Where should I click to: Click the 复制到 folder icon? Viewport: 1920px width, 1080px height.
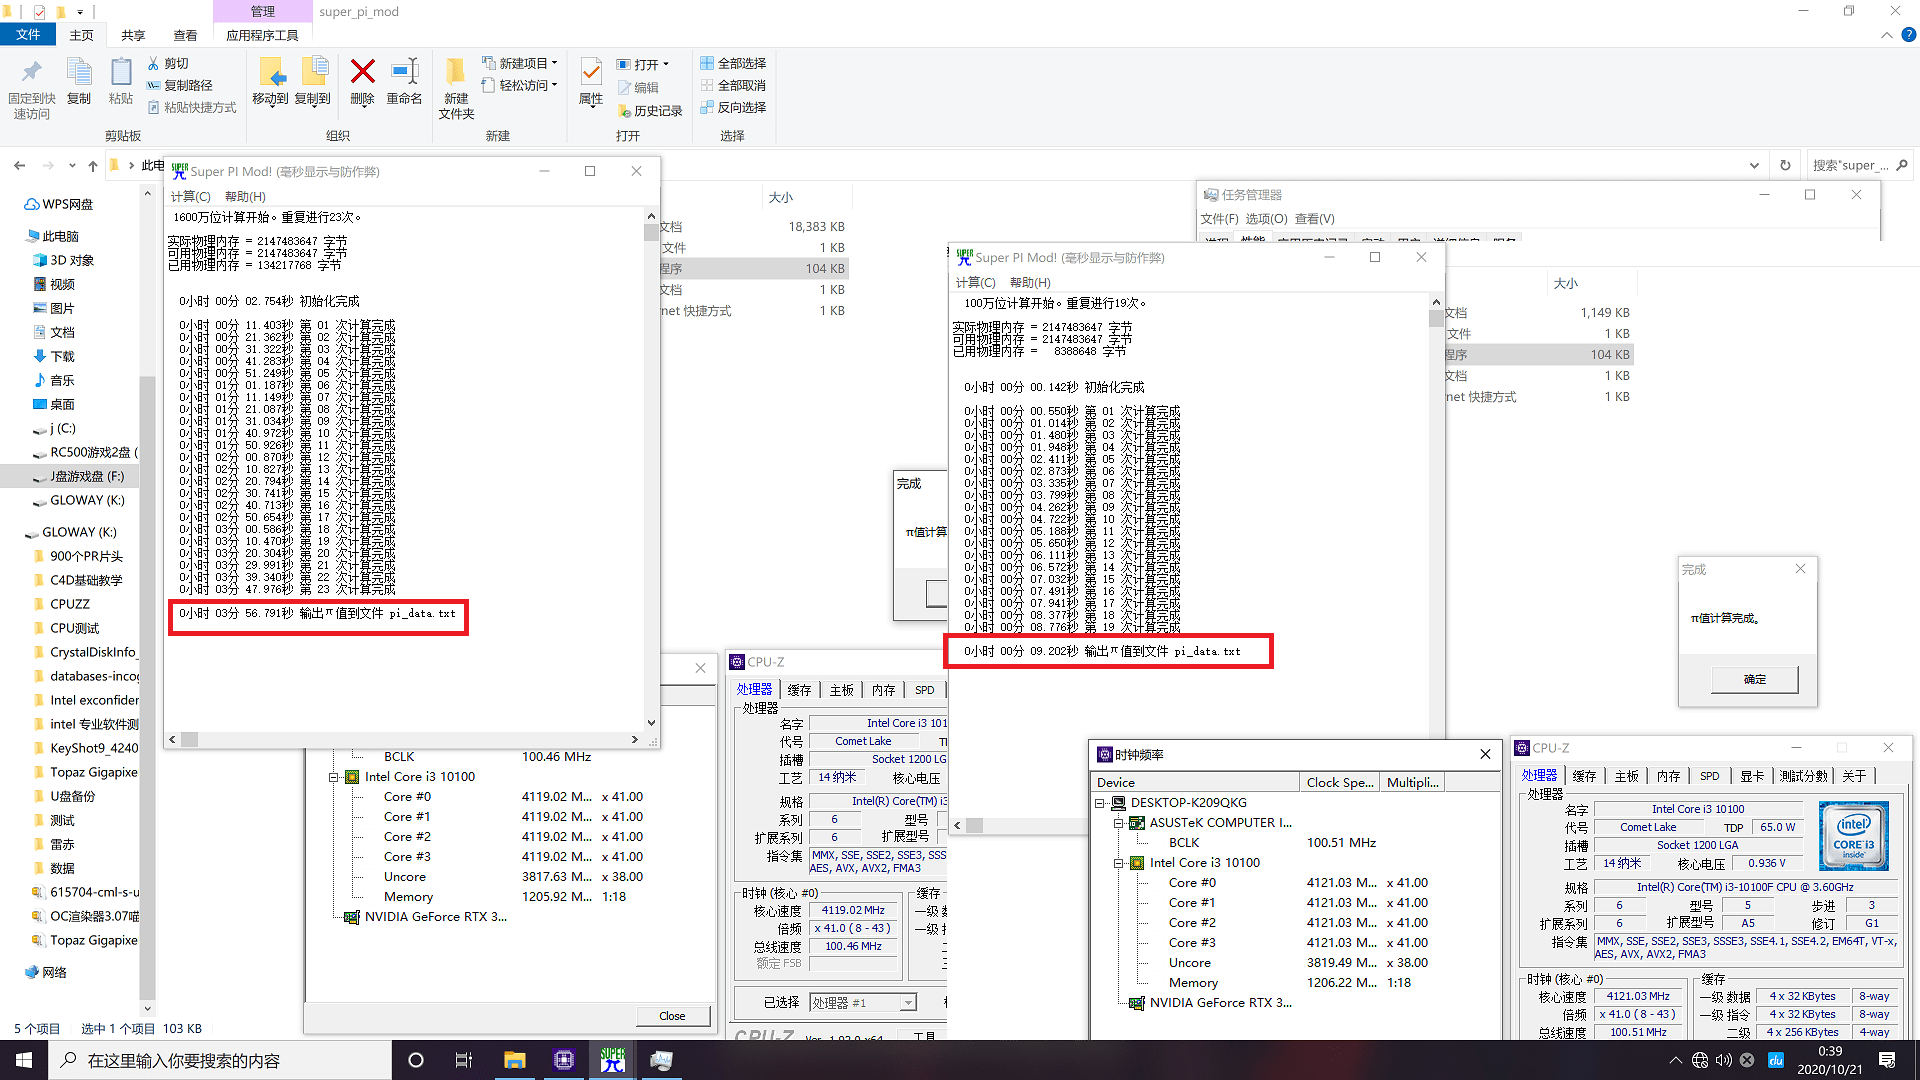[314, 73]
